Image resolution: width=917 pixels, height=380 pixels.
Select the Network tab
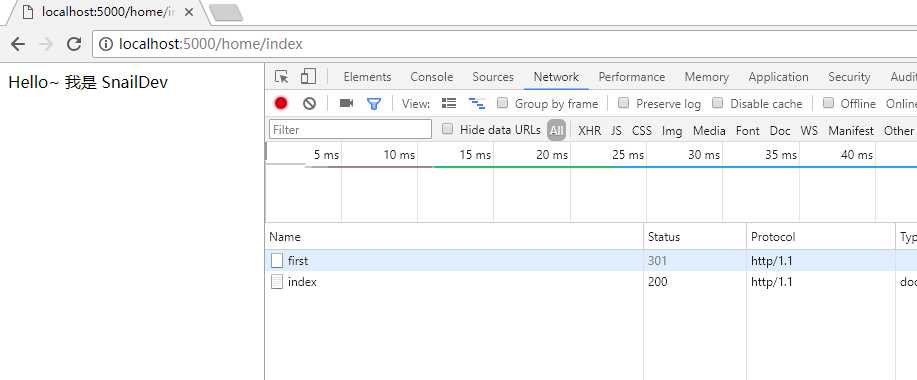click(x=556, y=77)
